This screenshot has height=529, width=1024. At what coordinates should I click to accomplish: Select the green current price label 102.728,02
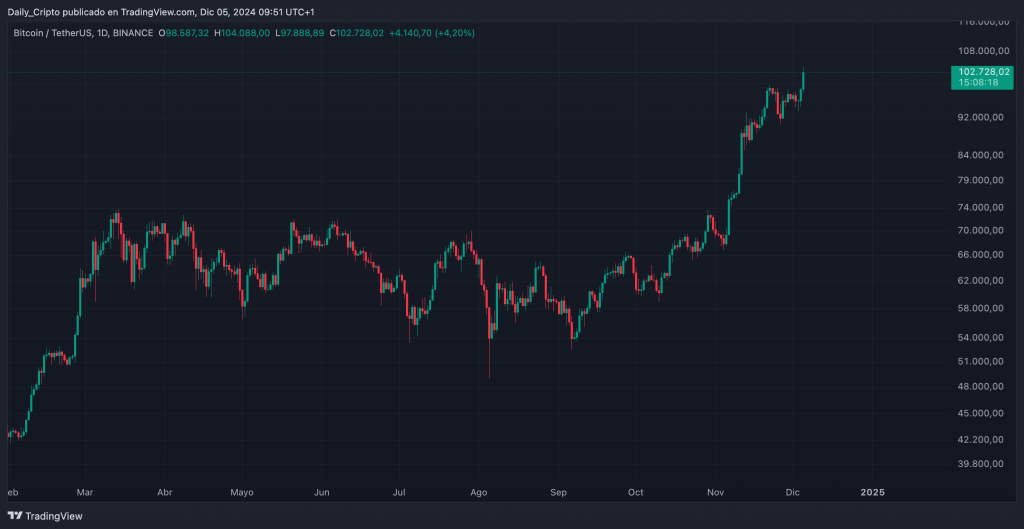(984, 72)
